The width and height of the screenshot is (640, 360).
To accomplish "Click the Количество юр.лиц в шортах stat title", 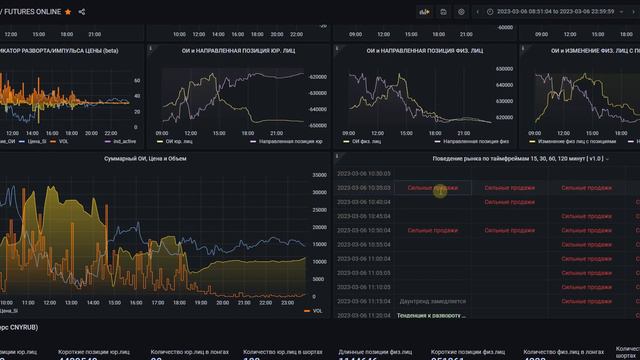I will 282,352.
